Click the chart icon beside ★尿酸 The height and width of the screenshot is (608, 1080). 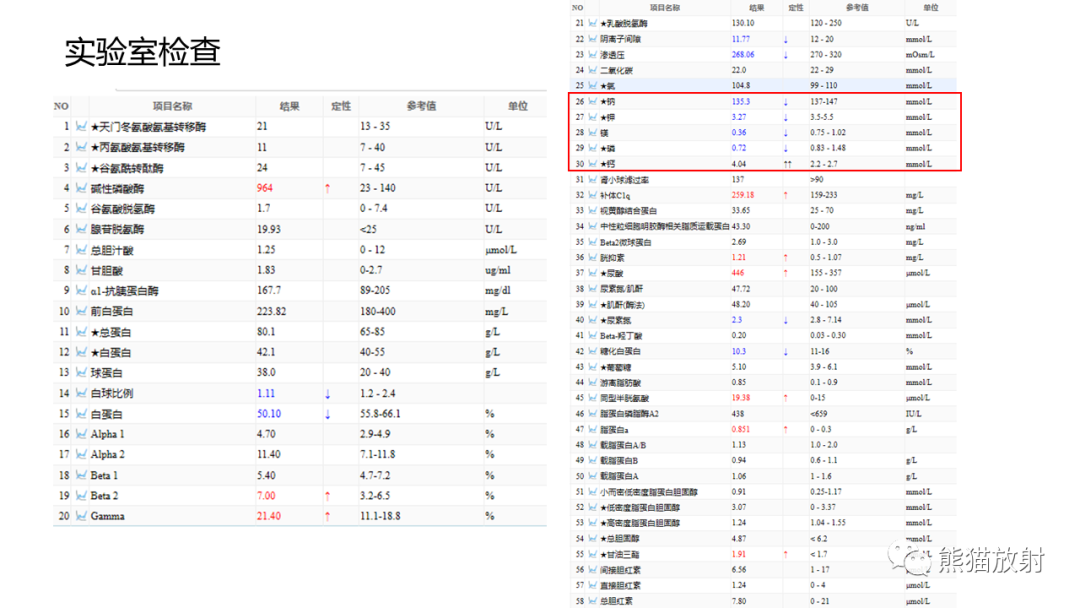[x=592, y=273]
